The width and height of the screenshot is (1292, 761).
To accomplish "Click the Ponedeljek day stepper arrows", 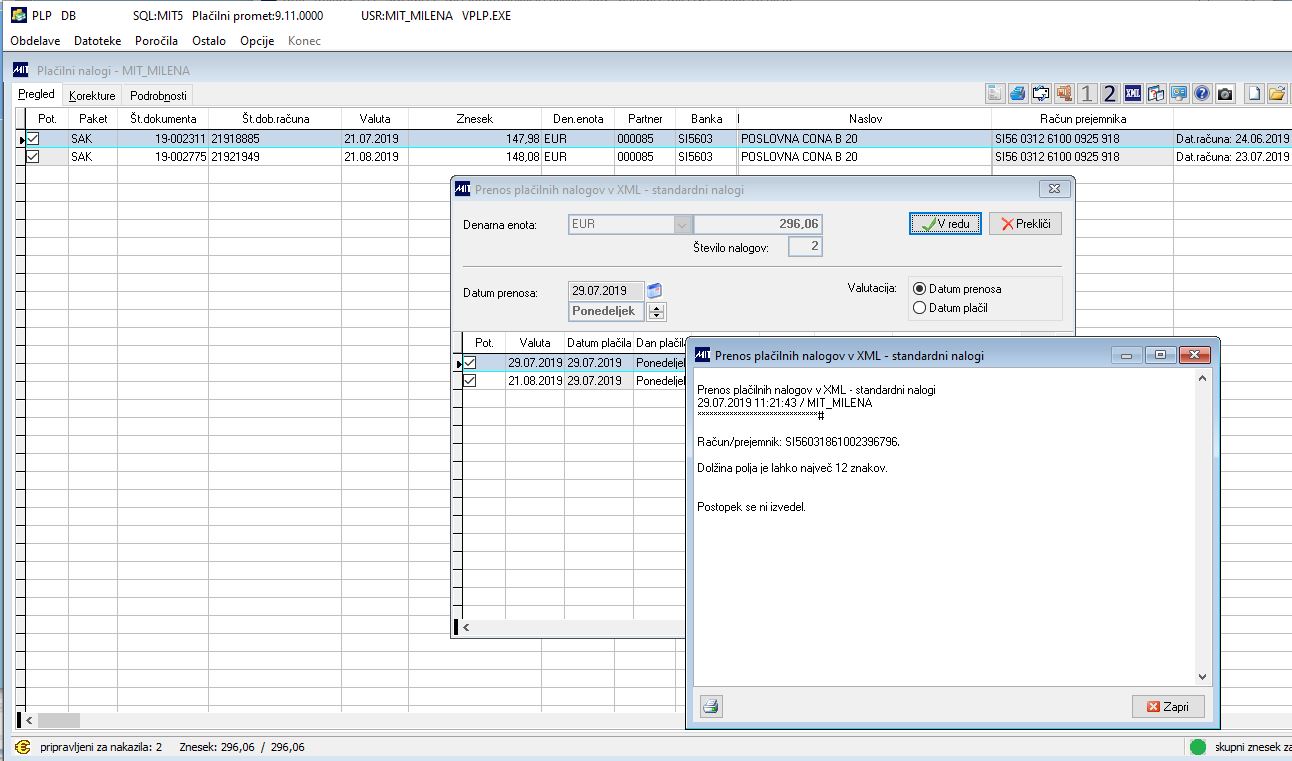I will click(657, 312).
